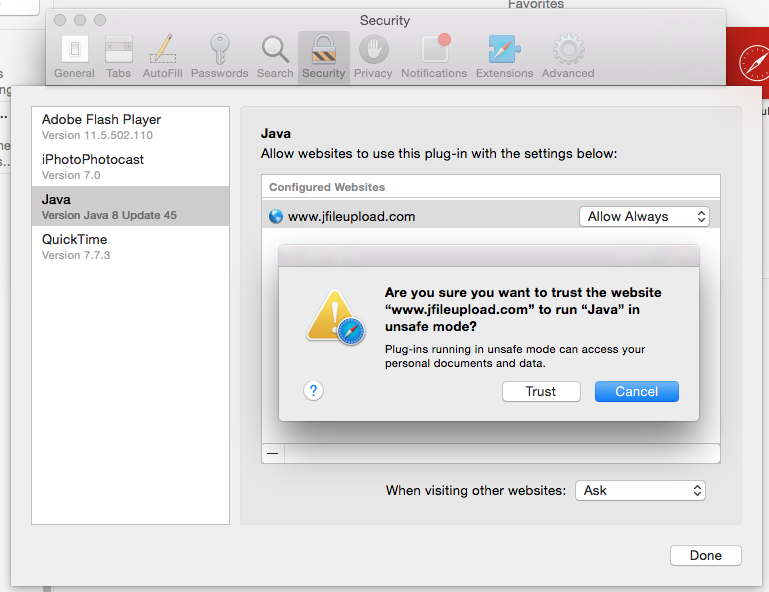Click the Security padlock toolbar icon
Image resolution: width=769 pixels, height=592 pixels.
click(x=323, y=56)
